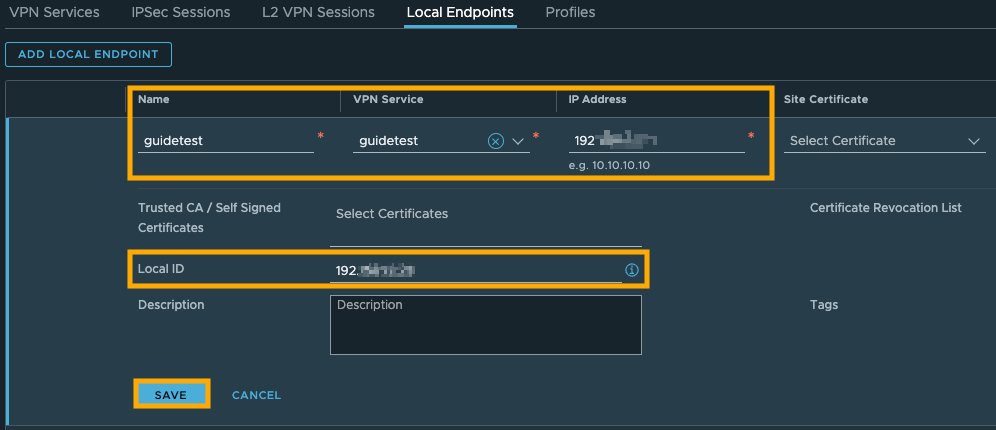The width and height of the screenshot is (996, 430).
Task: Click into the IP Address input field
Action: pos(657,141)
